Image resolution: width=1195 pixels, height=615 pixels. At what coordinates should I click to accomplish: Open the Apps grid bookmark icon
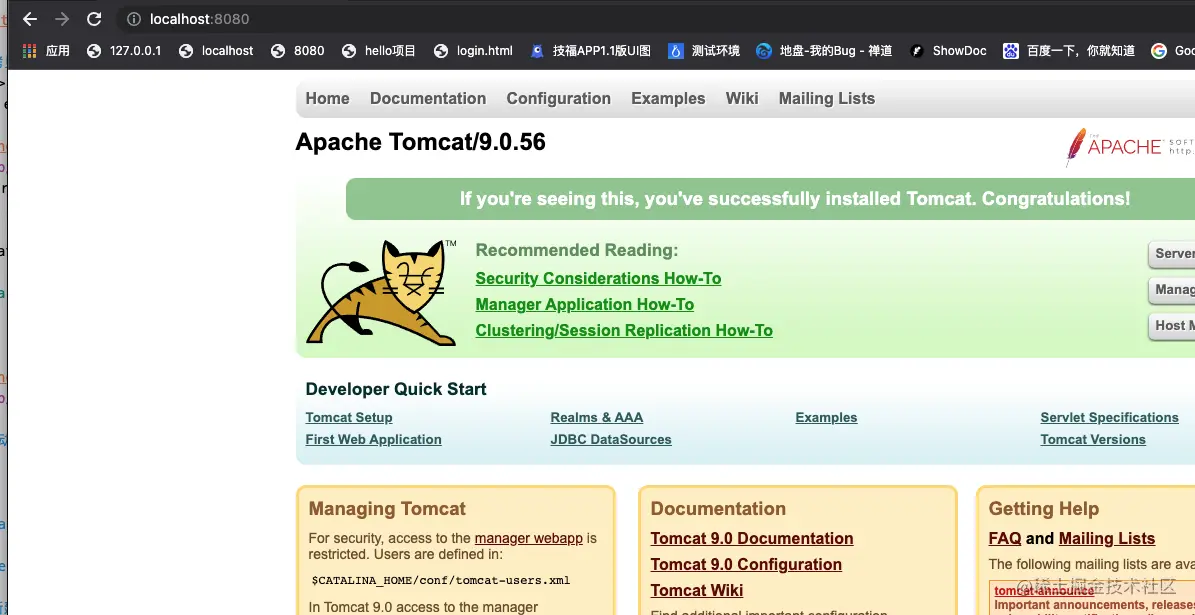pyautogui.click(x=30, y=51)
